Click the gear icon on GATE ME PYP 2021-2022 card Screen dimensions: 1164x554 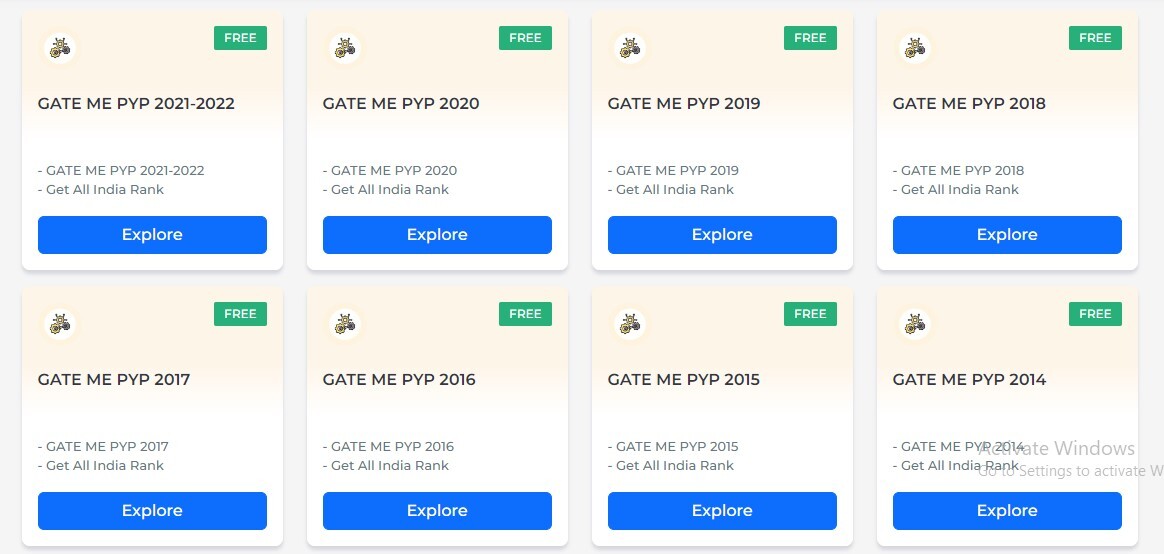pos(59,48)
